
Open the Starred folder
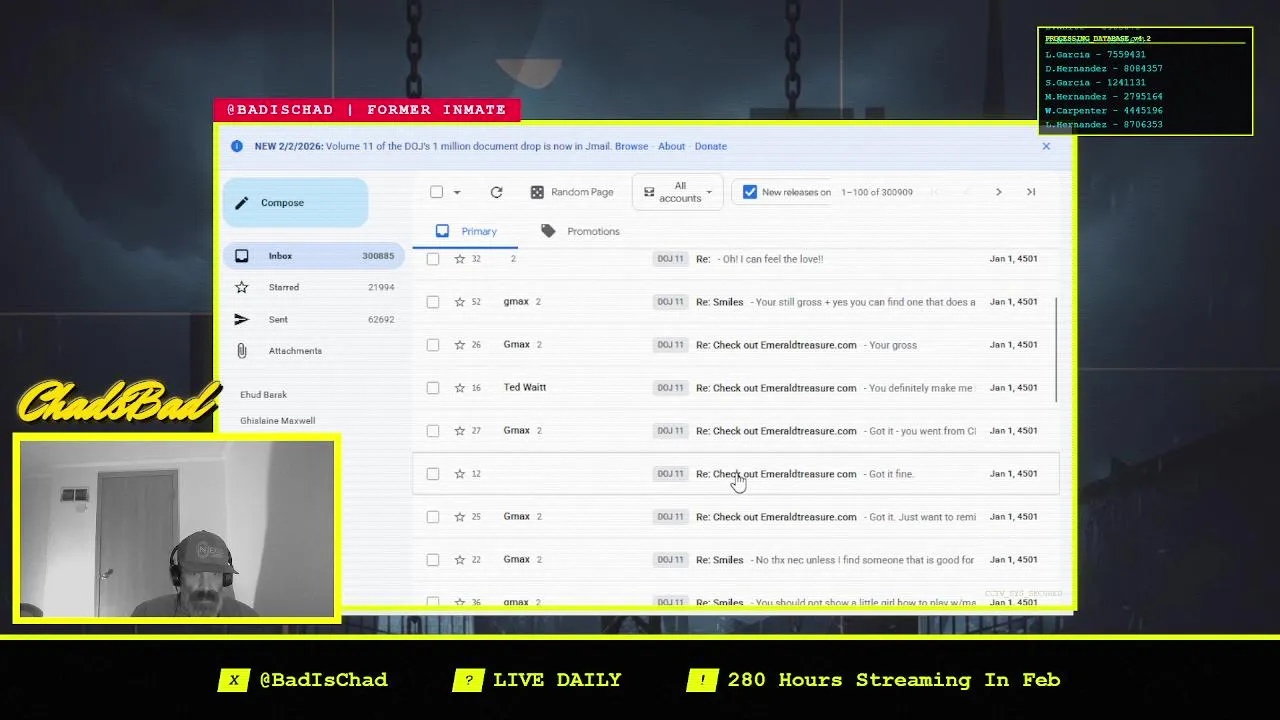(x=313, y=287)
